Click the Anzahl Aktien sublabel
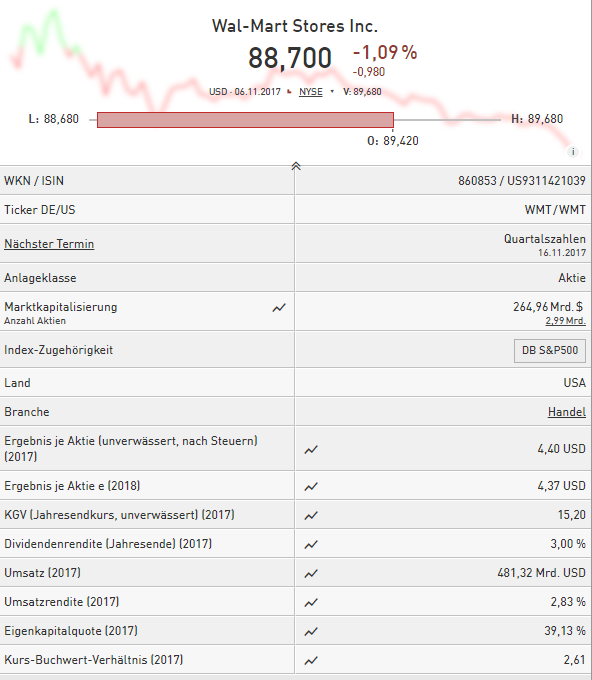 [35, 321]
